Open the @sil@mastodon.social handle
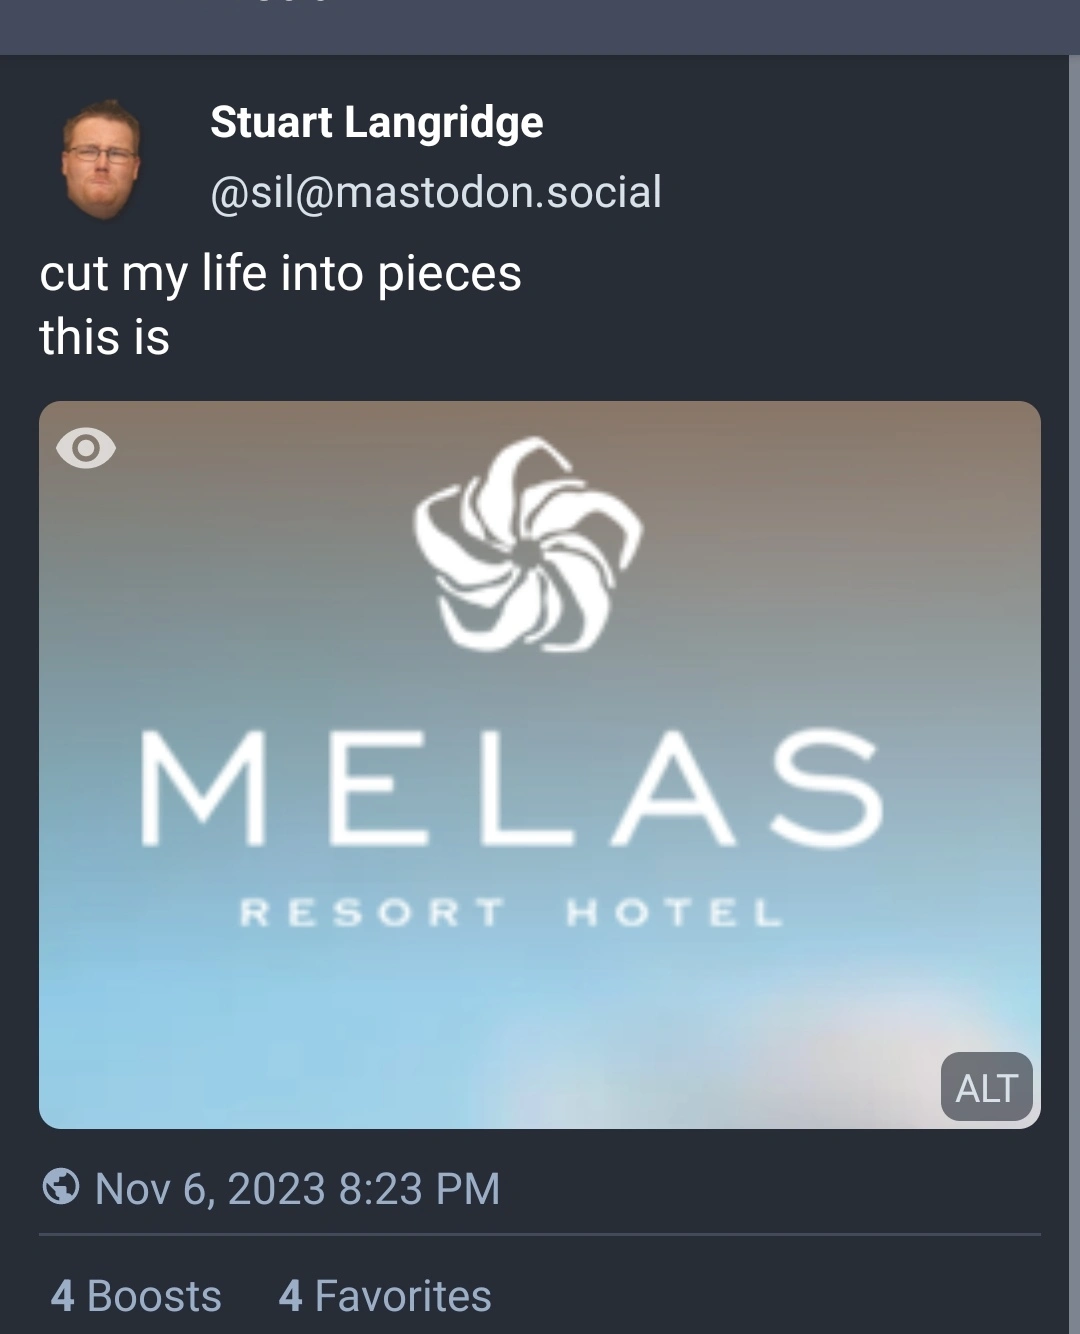The height and width of the screenshot is (1334, 1080). pyautogui.click(x=436, y=192)
